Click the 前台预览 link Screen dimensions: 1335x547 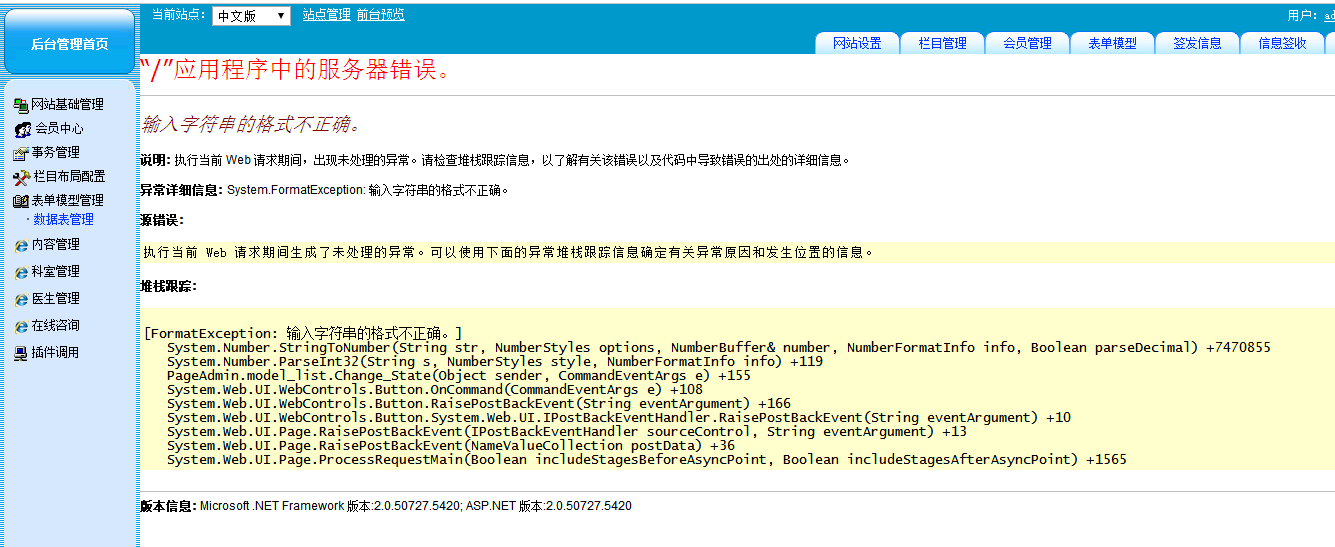click(380, 15)
